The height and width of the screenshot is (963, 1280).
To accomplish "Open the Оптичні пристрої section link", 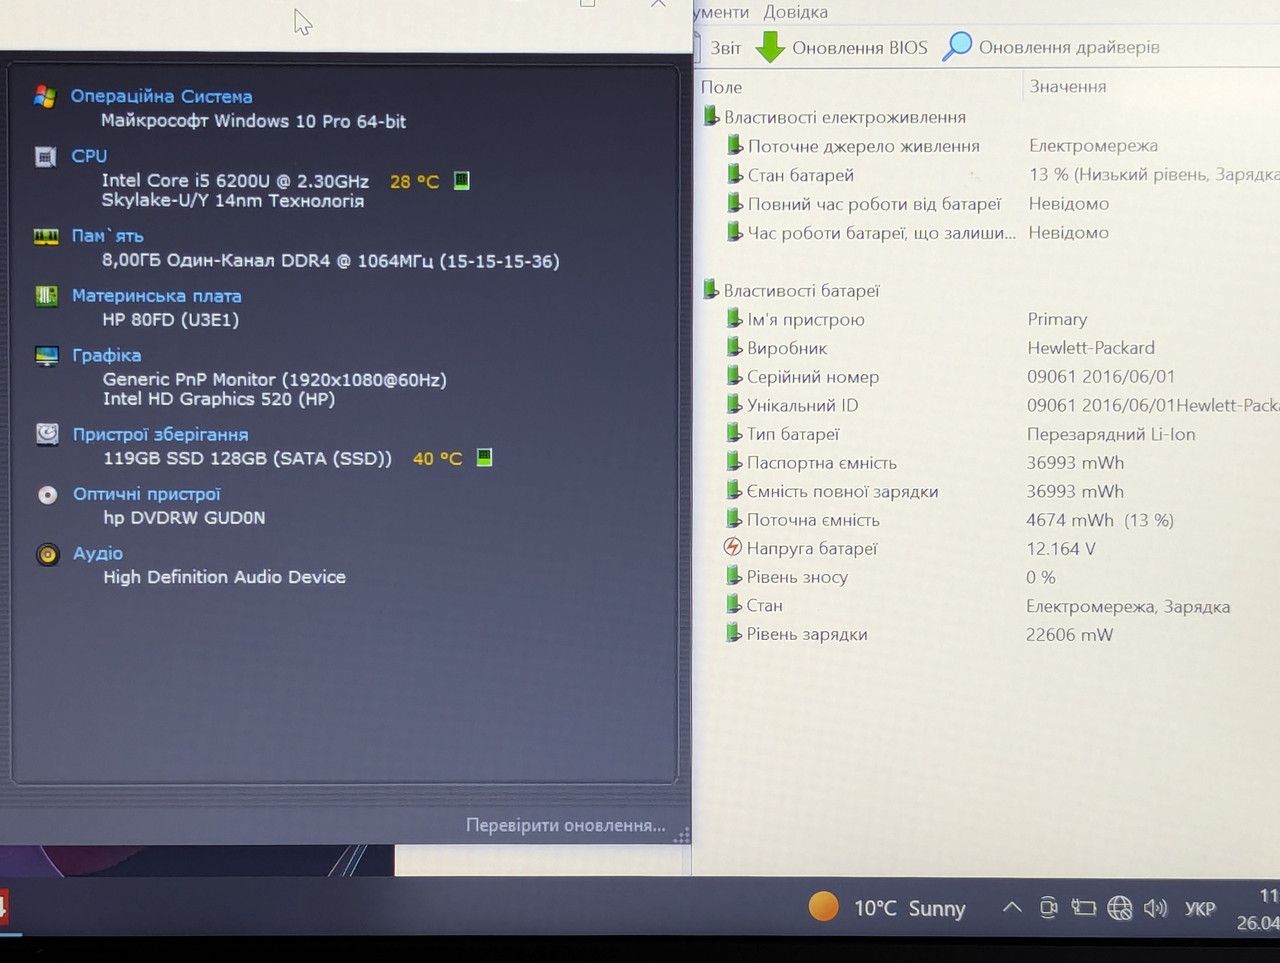I will pyautogui.click(x=147, y=494).
